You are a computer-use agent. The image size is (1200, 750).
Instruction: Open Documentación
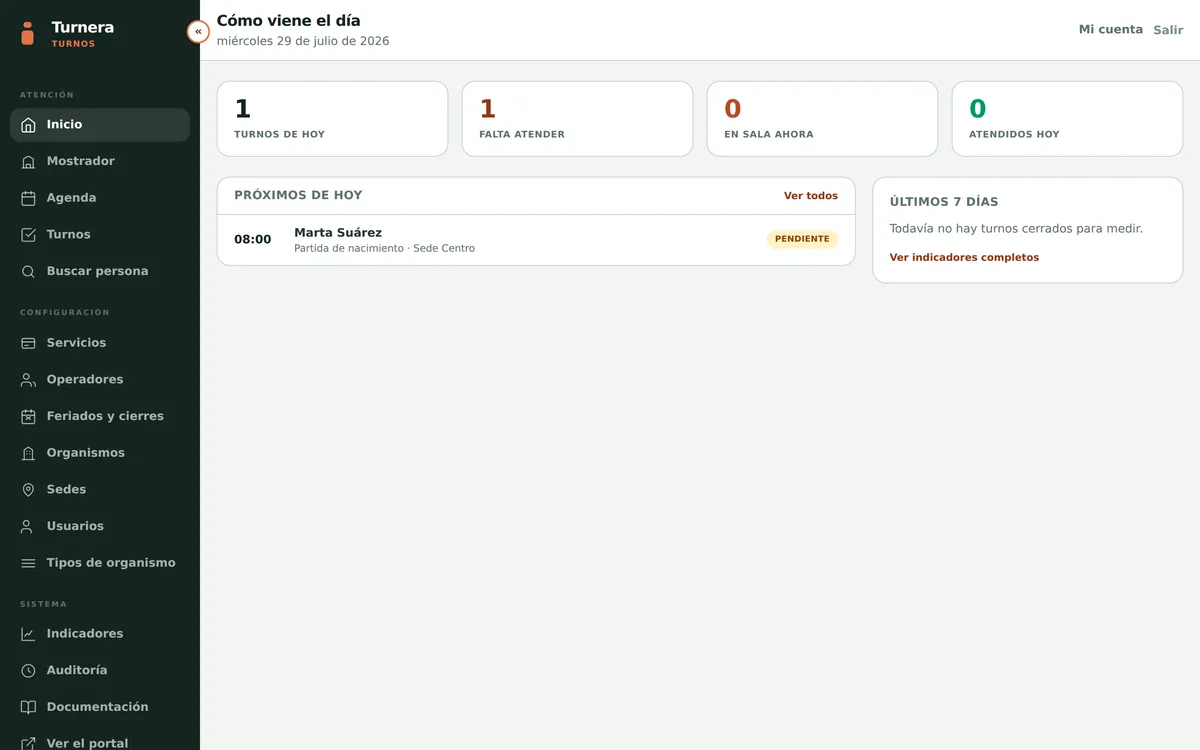(100, 707)
